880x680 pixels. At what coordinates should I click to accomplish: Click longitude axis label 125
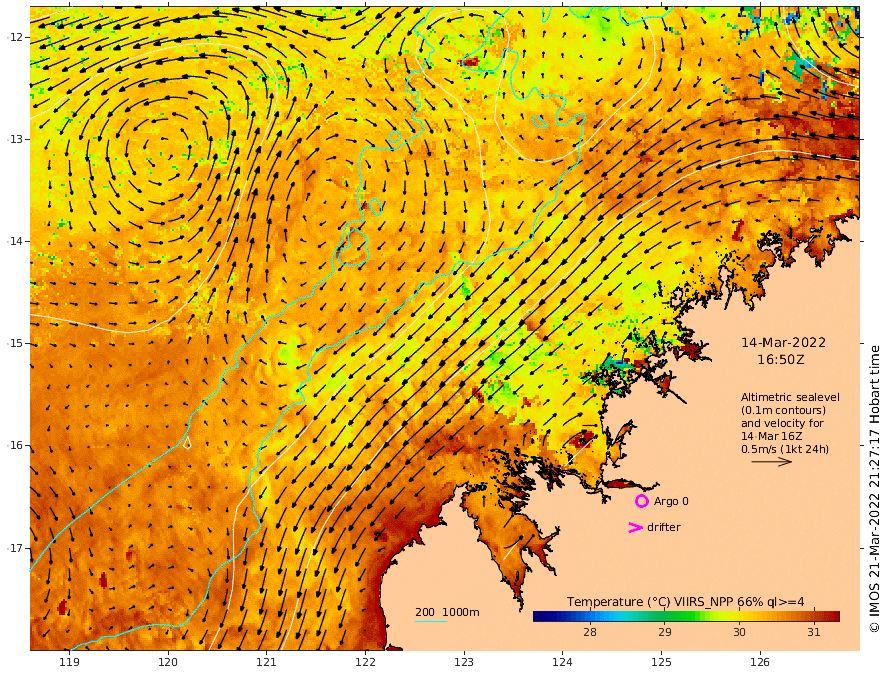point(661,663)
